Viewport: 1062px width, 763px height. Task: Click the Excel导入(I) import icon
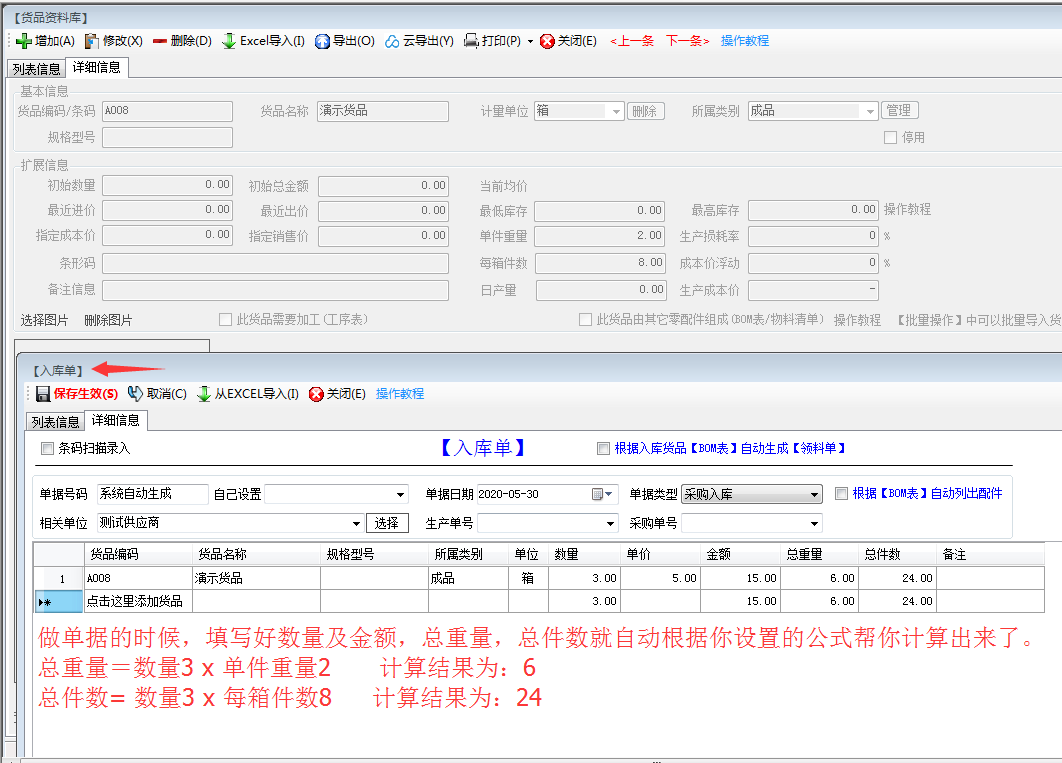229,41
